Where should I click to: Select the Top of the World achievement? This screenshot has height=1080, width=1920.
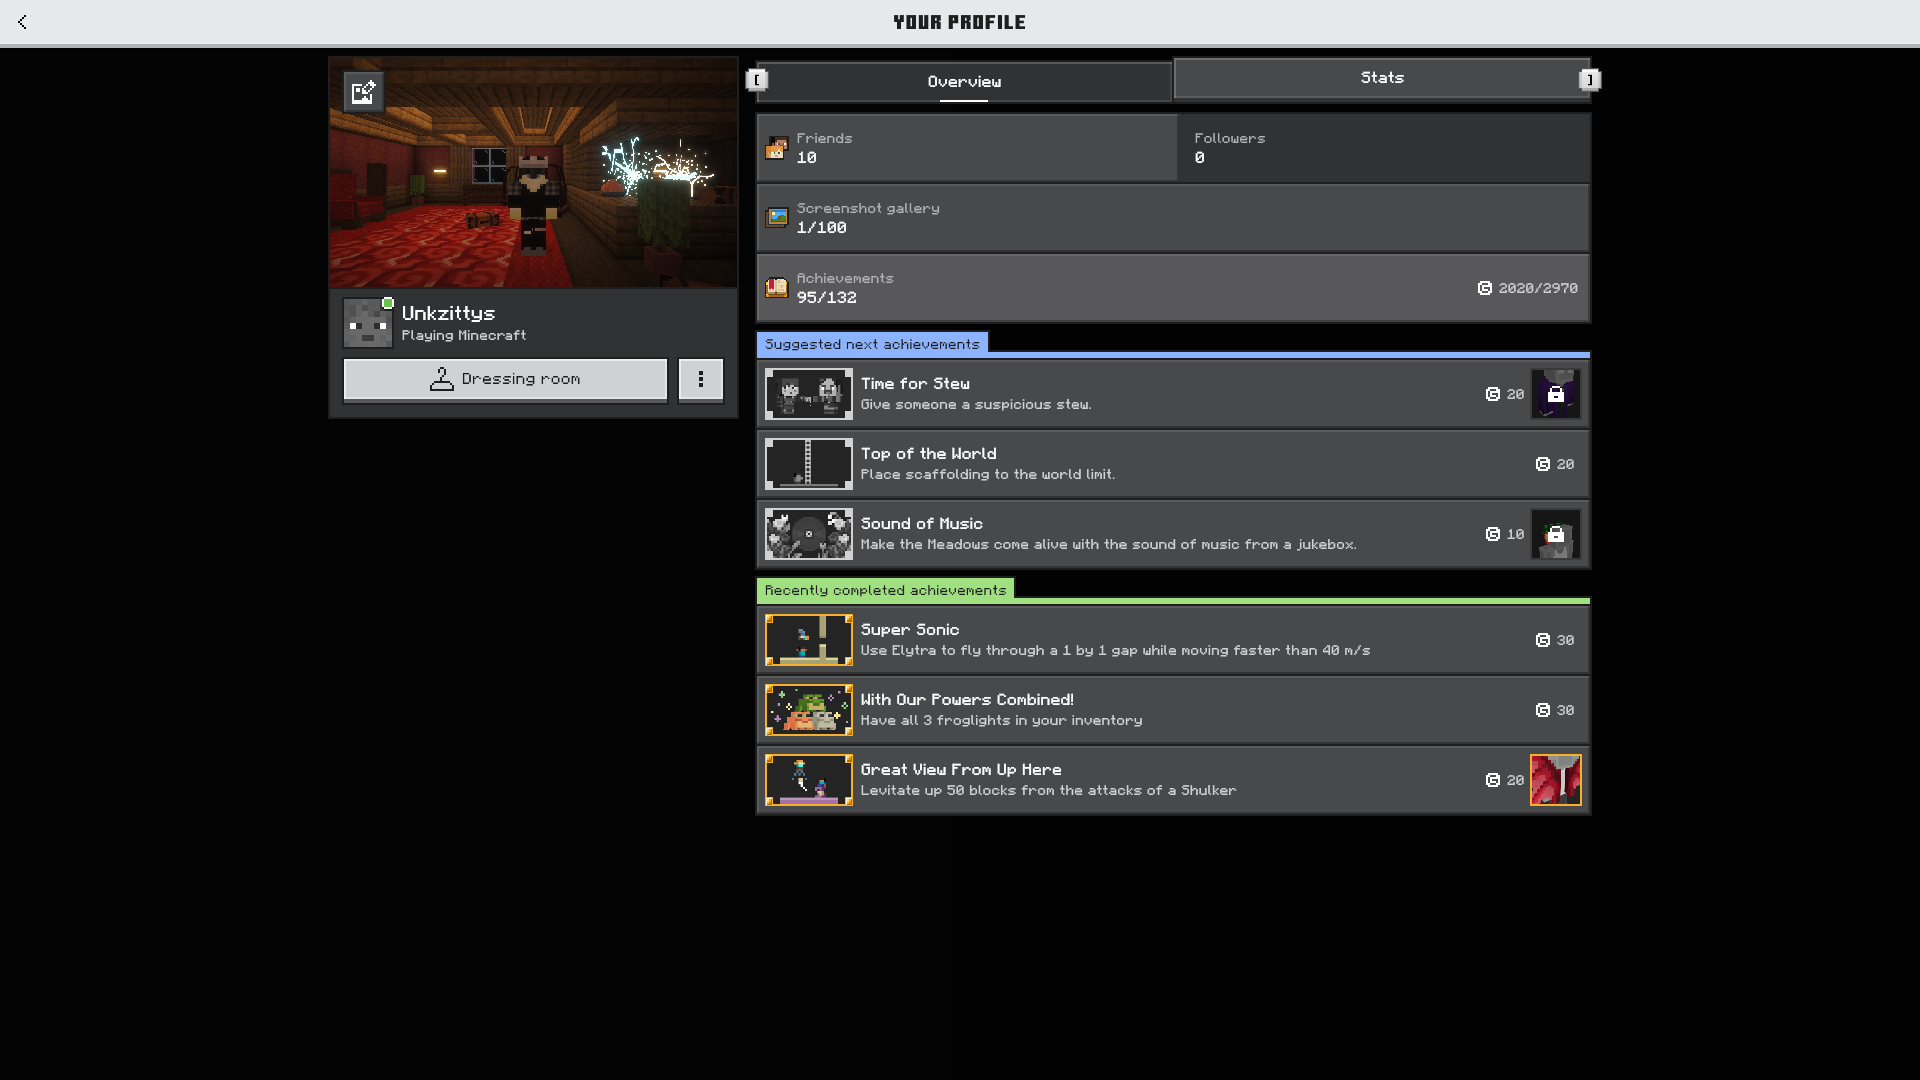click(1172, 464)
